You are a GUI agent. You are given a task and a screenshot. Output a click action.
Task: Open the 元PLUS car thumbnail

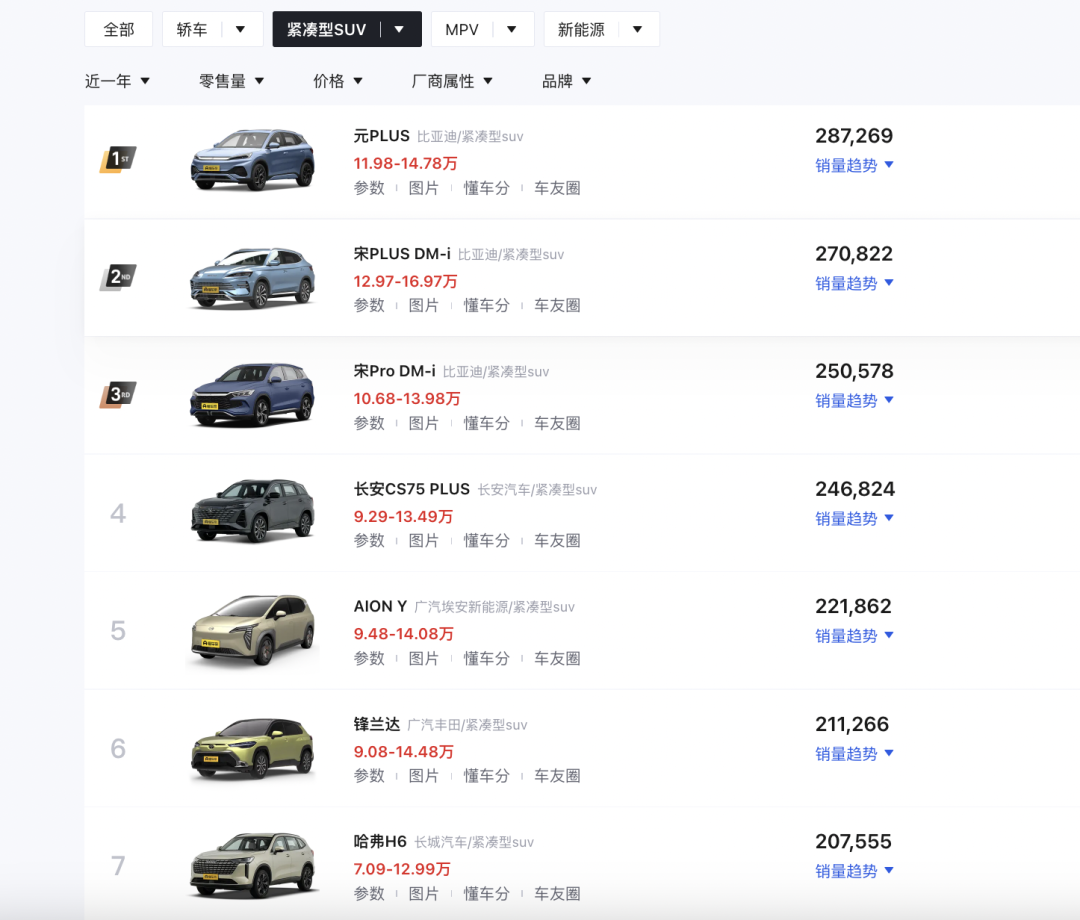pos(252,160)
